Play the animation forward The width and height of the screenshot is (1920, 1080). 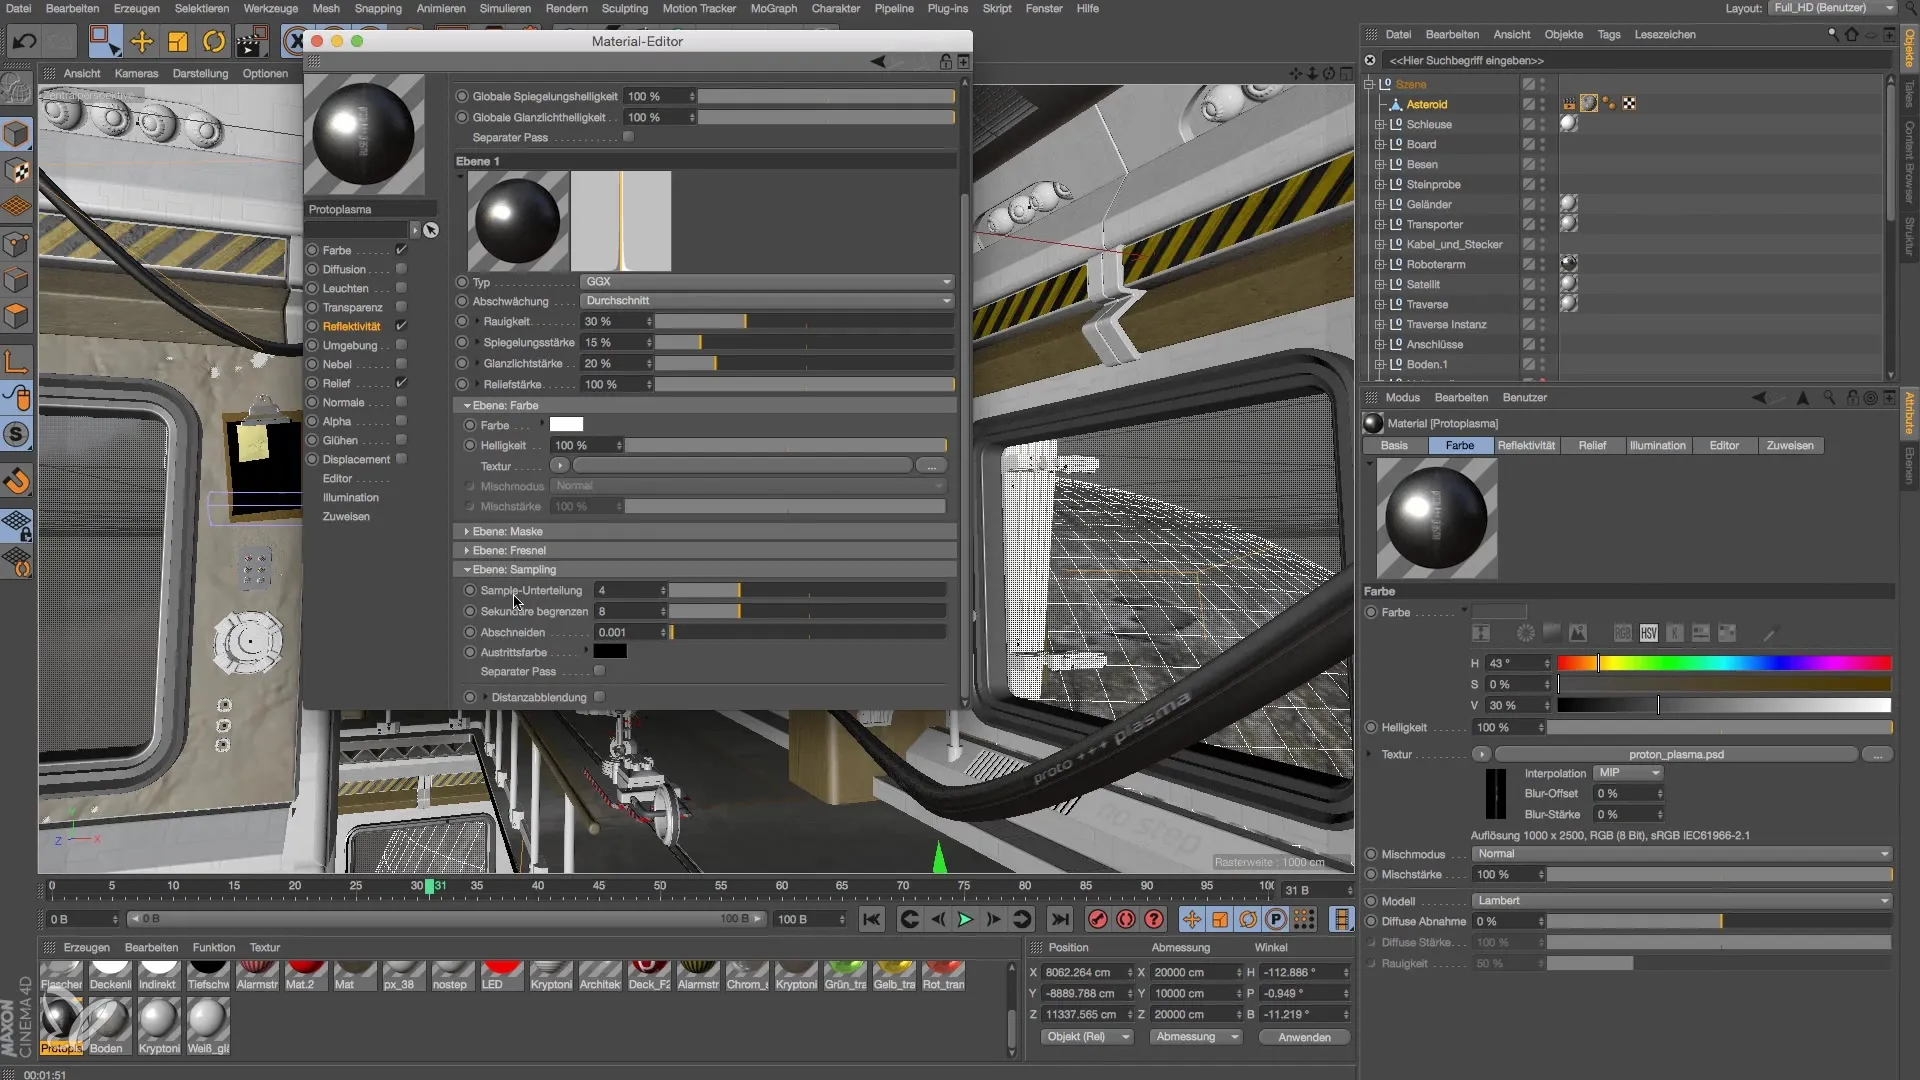coord(965,919)
